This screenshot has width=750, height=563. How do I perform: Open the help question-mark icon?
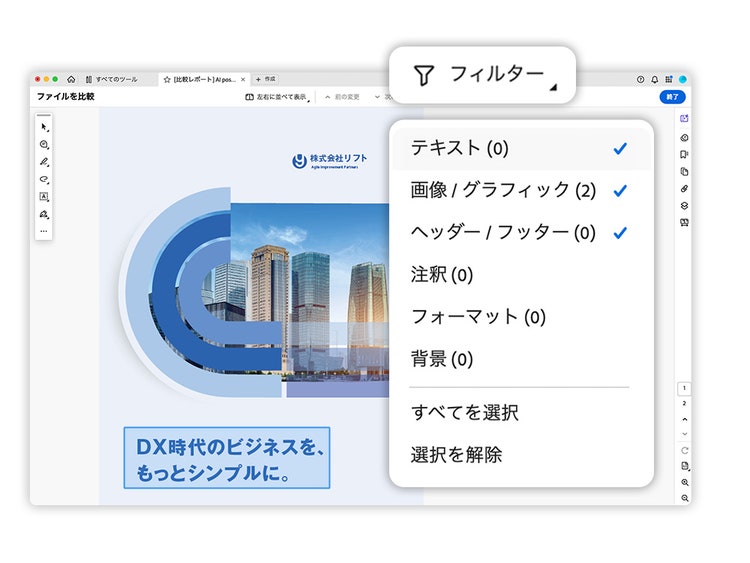(640, 79)
